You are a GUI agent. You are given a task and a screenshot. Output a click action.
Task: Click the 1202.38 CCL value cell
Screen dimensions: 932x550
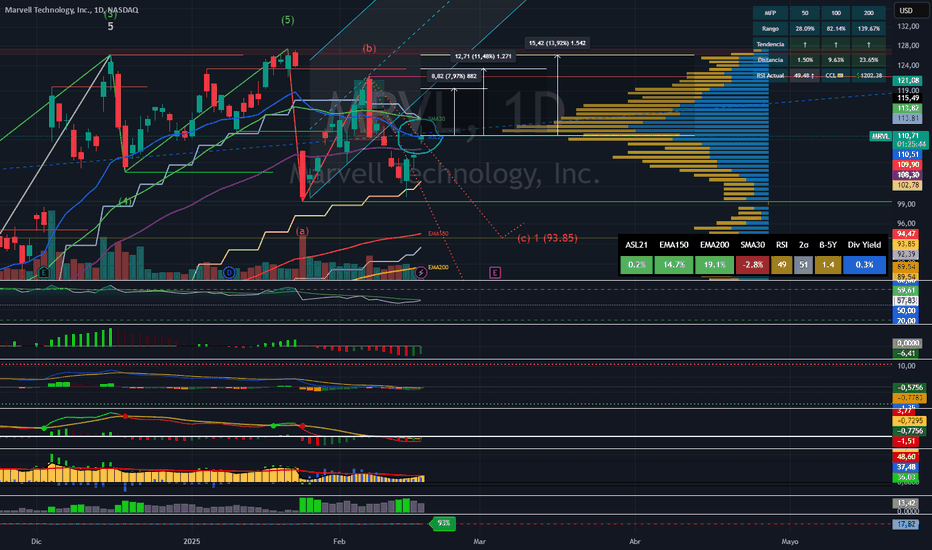point(868,76)
